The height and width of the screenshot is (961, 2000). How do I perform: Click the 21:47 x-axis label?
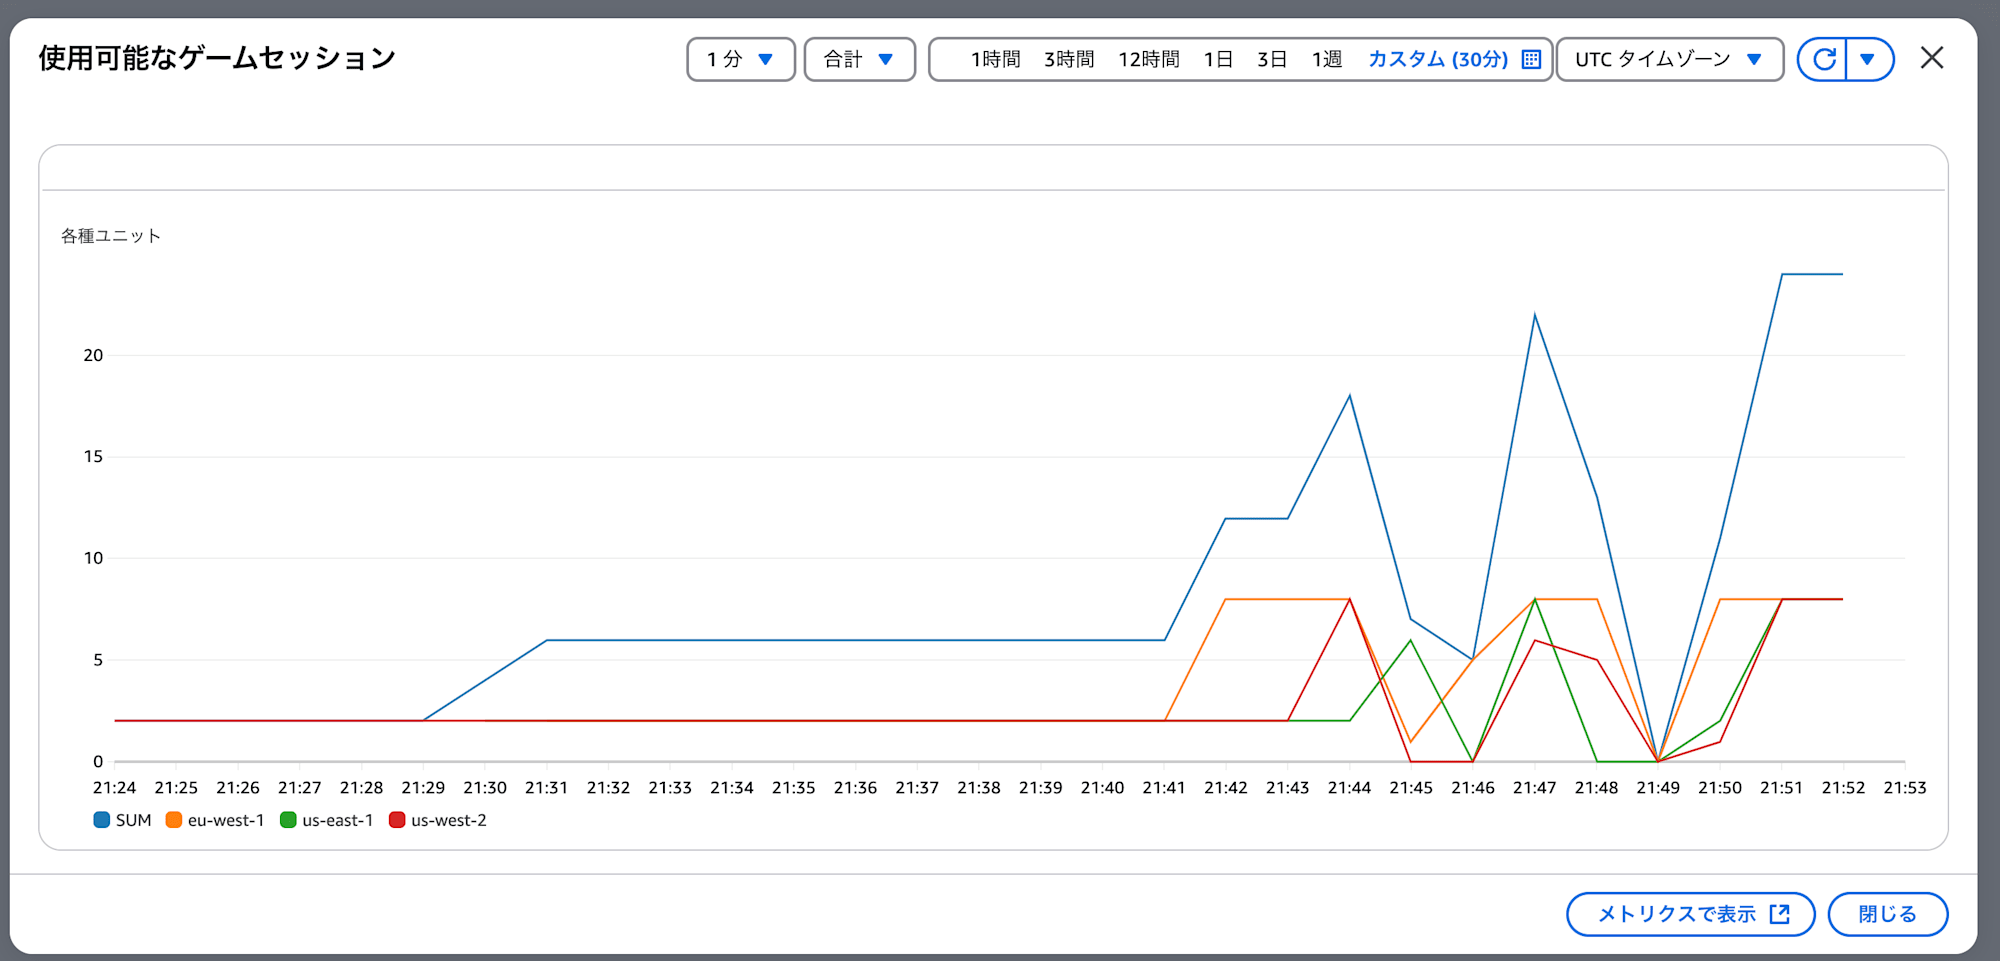click(1534, 788)
